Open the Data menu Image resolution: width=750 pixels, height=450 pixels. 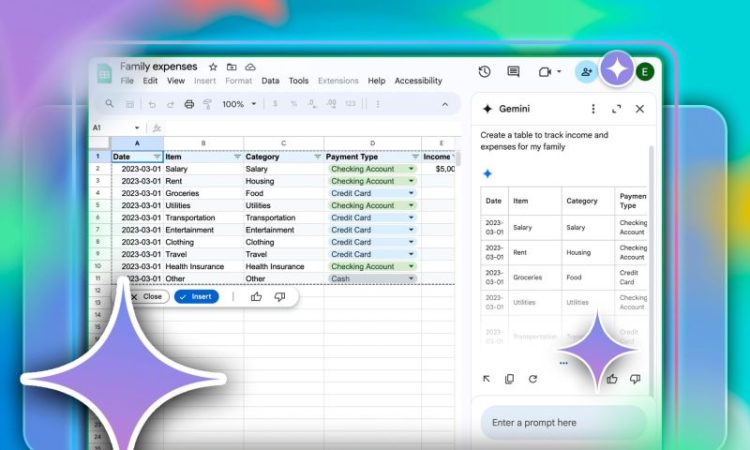pyautogui.click(x=270, y=81)
